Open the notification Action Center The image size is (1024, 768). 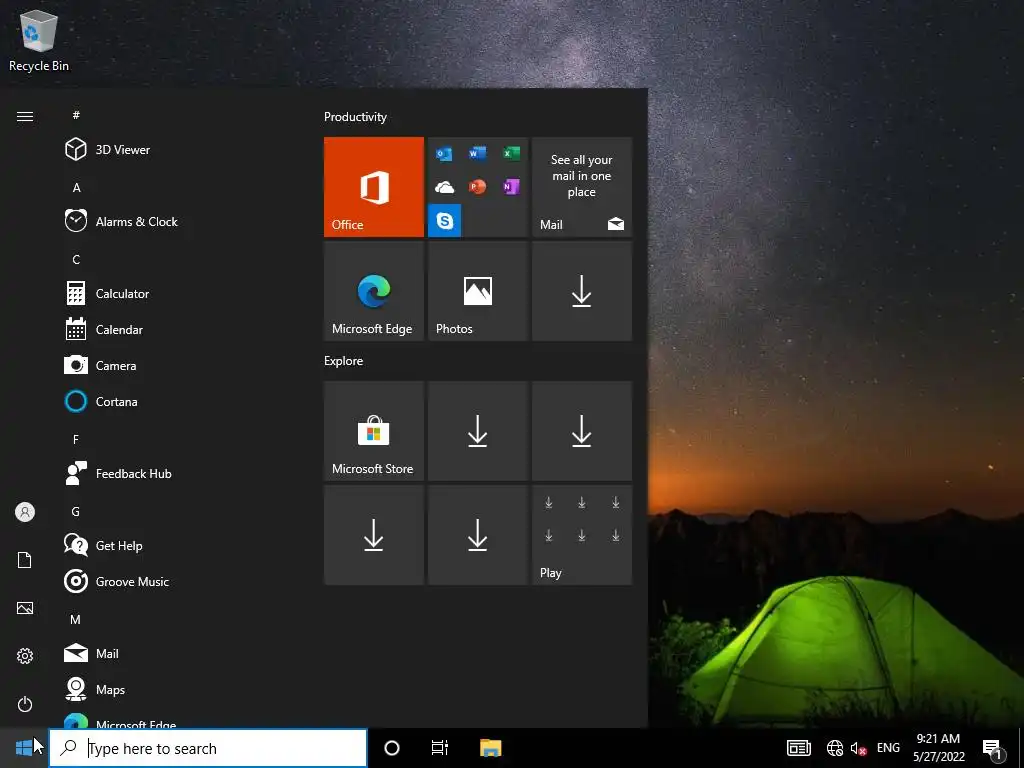pos(993,749)
